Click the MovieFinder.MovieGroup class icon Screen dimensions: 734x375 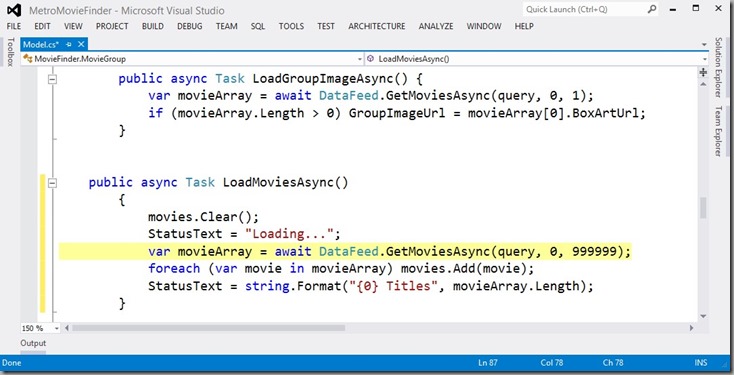point(28,59)
